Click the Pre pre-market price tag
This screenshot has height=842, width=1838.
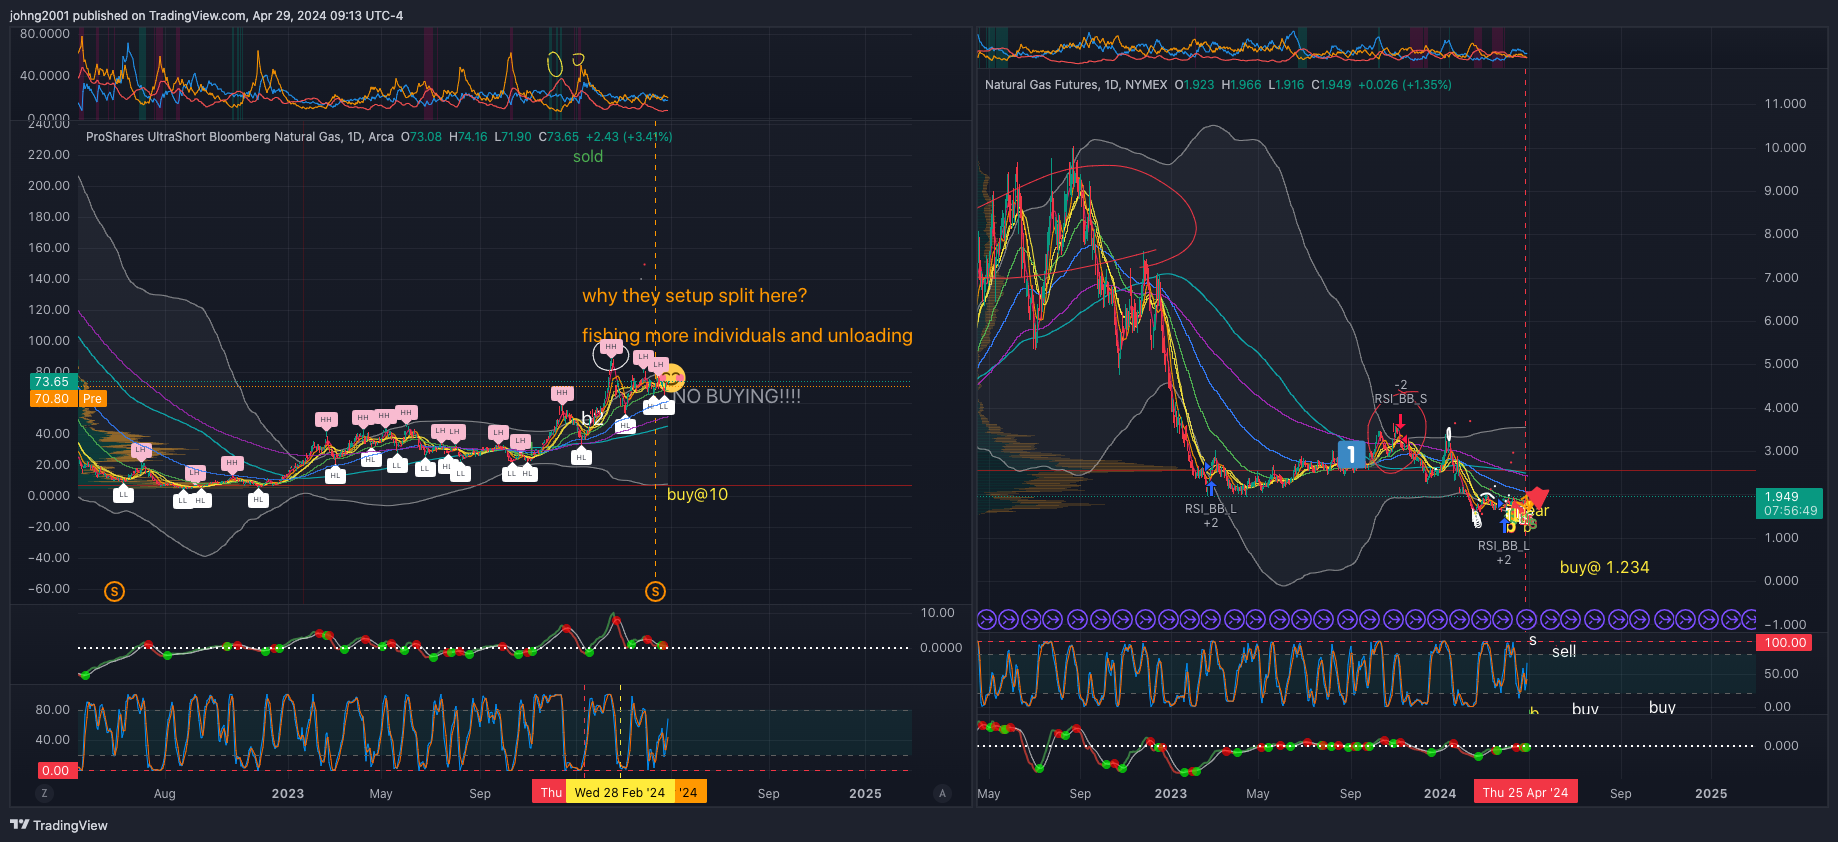coord(92,399)
